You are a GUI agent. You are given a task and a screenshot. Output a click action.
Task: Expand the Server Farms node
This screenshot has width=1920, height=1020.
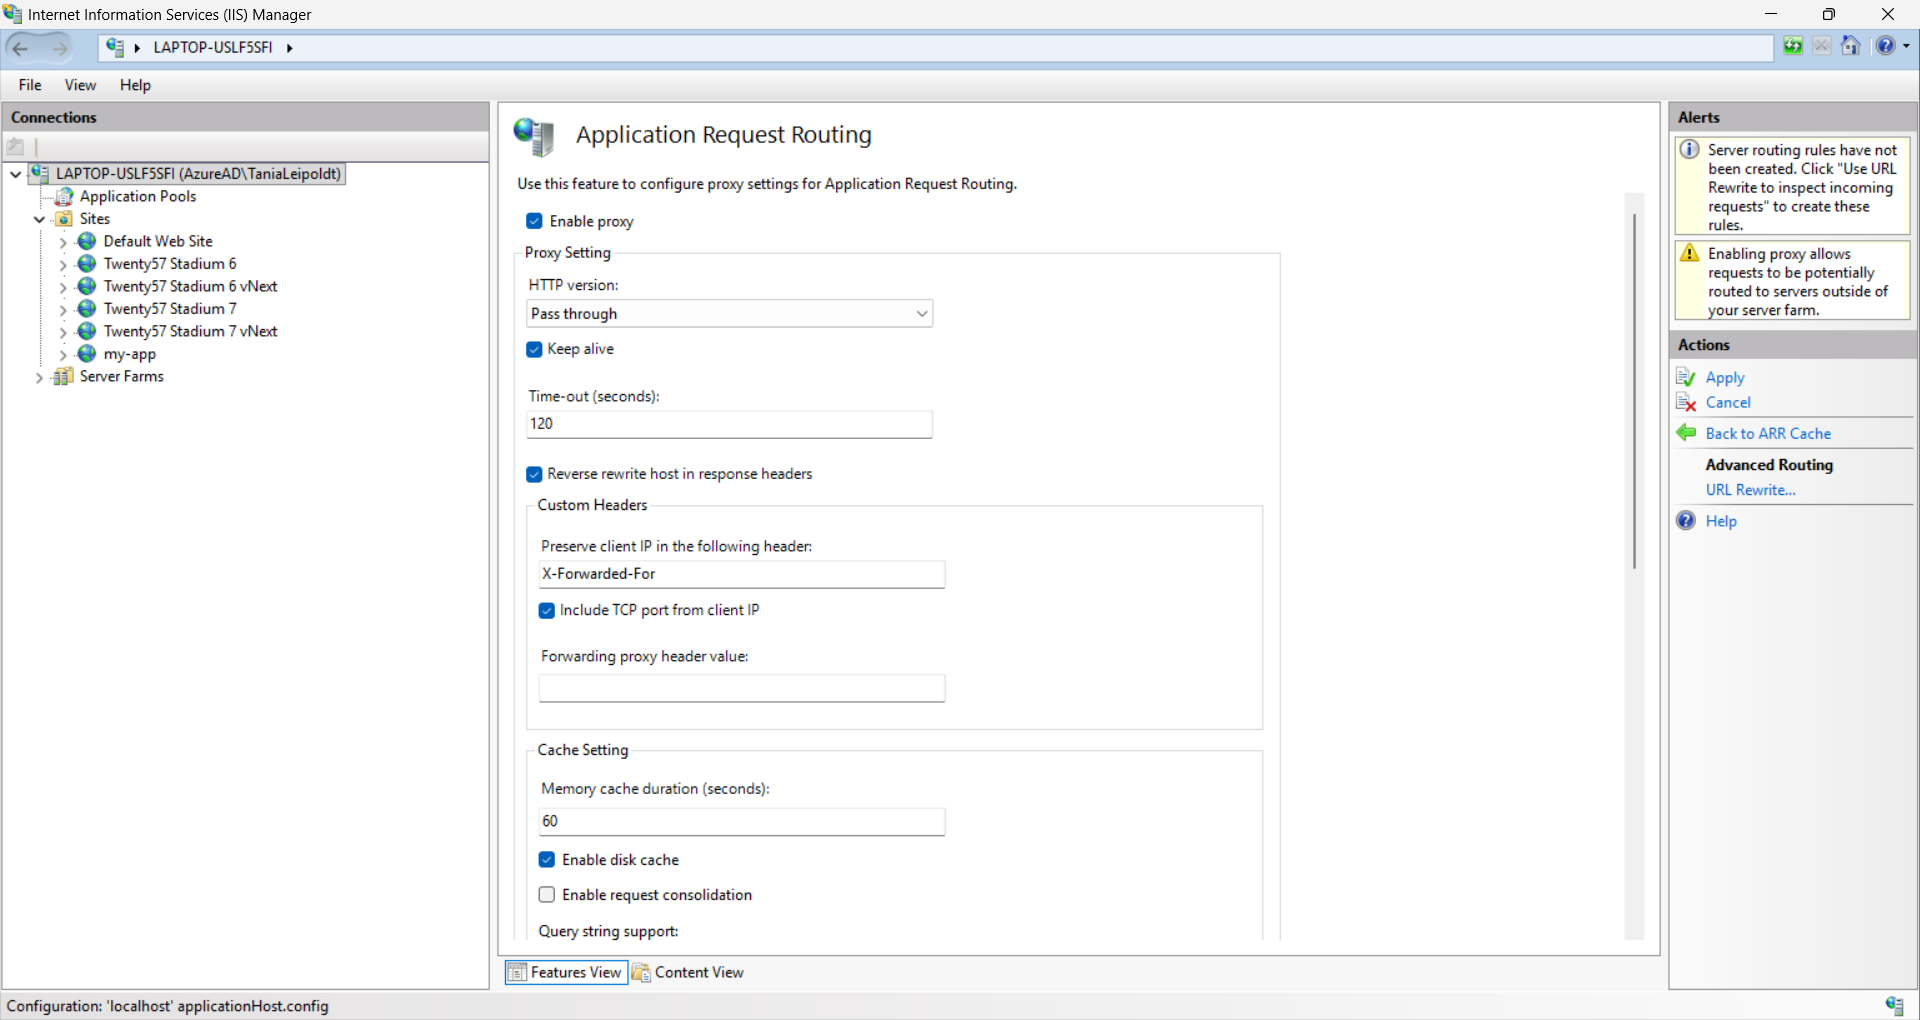39,377
